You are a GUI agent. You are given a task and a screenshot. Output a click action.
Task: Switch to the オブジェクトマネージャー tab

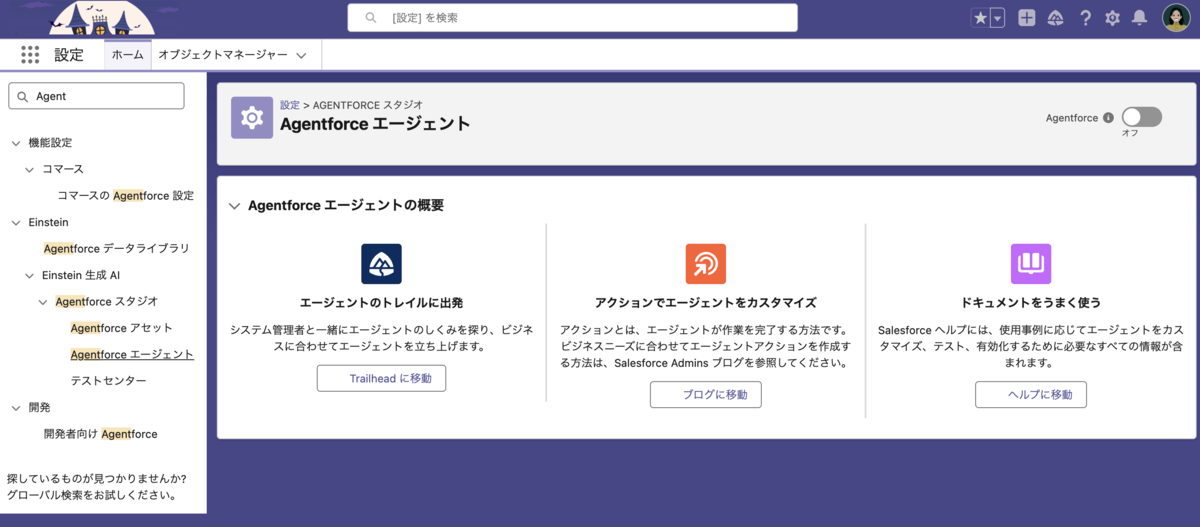[222, 55]
